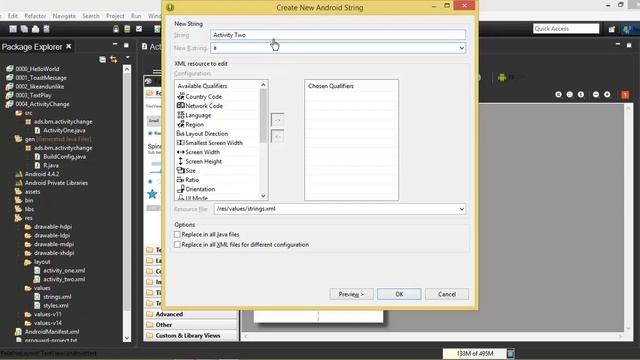This screenshot has width=640, height=360.
Task: Cancel the Create New Android String dialog
Action: tap(447, 294)
